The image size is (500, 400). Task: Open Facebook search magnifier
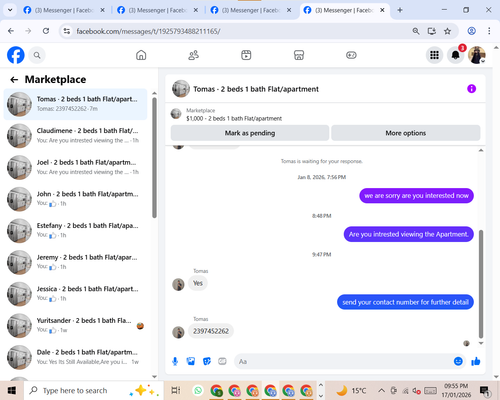37,55
